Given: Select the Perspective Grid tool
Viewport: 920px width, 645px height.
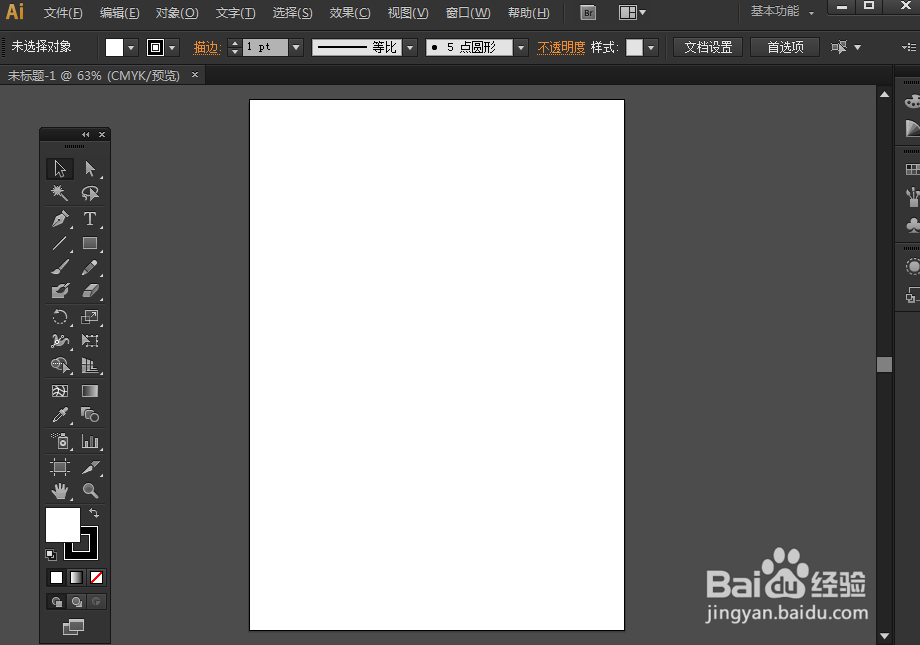Looking at the screenshot, I should [90, 365].
